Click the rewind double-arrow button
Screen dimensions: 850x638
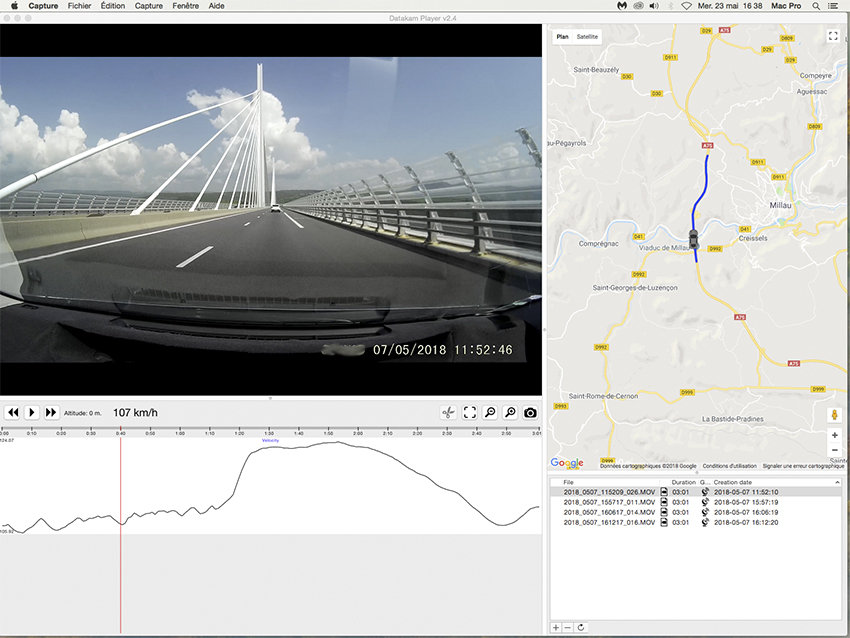[x=13, y=413]
